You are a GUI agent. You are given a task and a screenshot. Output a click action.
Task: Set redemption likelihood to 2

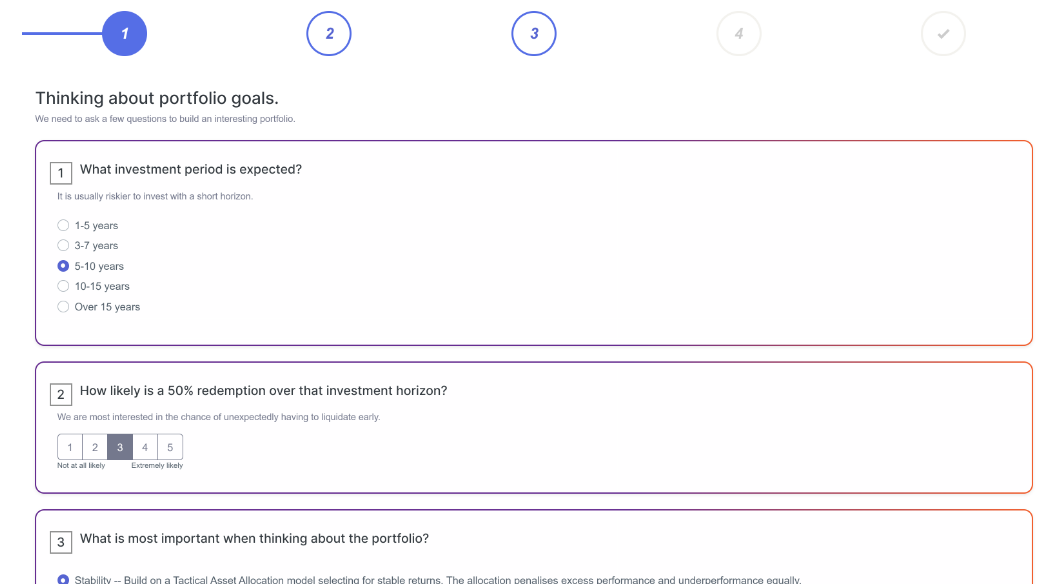(x=95, y=447)
